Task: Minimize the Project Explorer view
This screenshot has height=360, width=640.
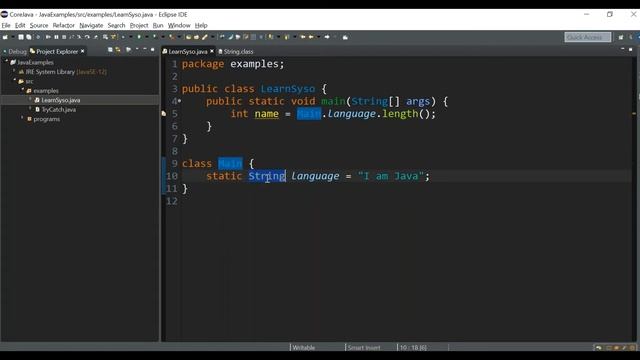Action: [x=144, y=49]
